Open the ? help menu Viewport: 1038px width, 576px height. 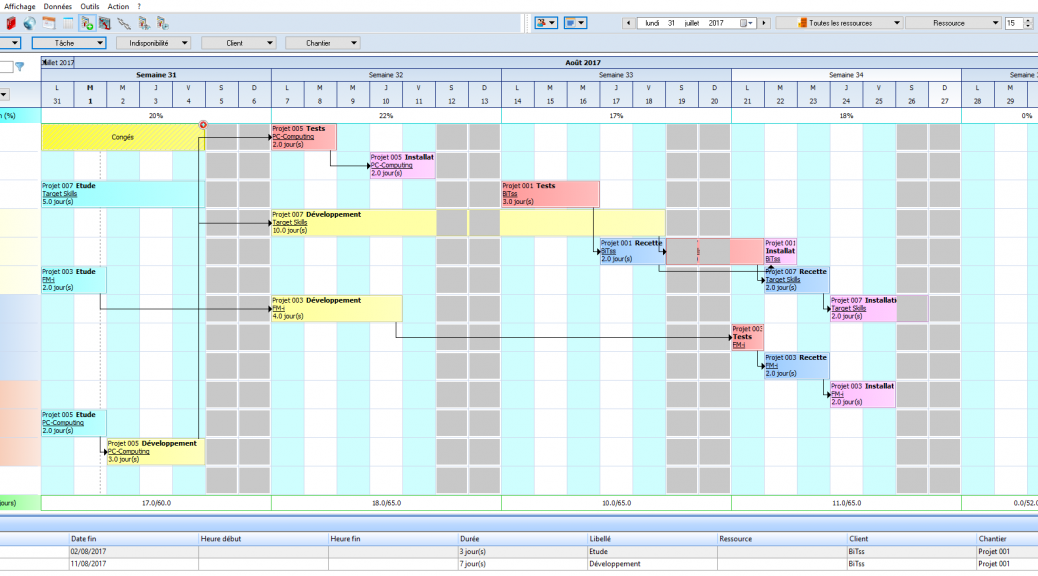[139, 6]
